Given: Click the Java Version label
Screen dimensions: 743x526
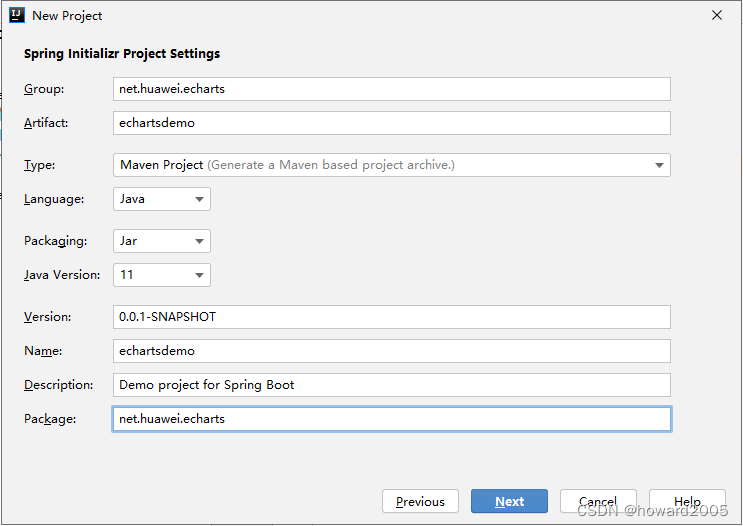Looking at the screenshot, I should click(62, 275).
